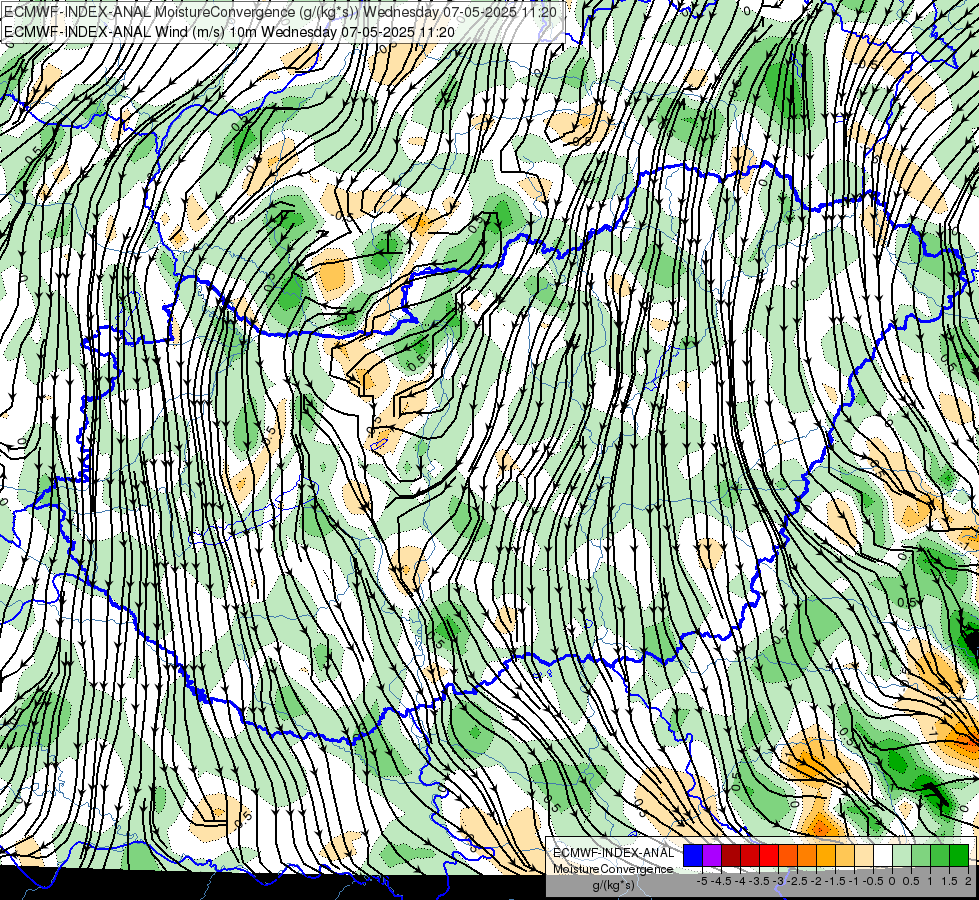This screenshot has width=979, height=900.
Task: Click the -5 tick label in legend
Action: point(702,881)
